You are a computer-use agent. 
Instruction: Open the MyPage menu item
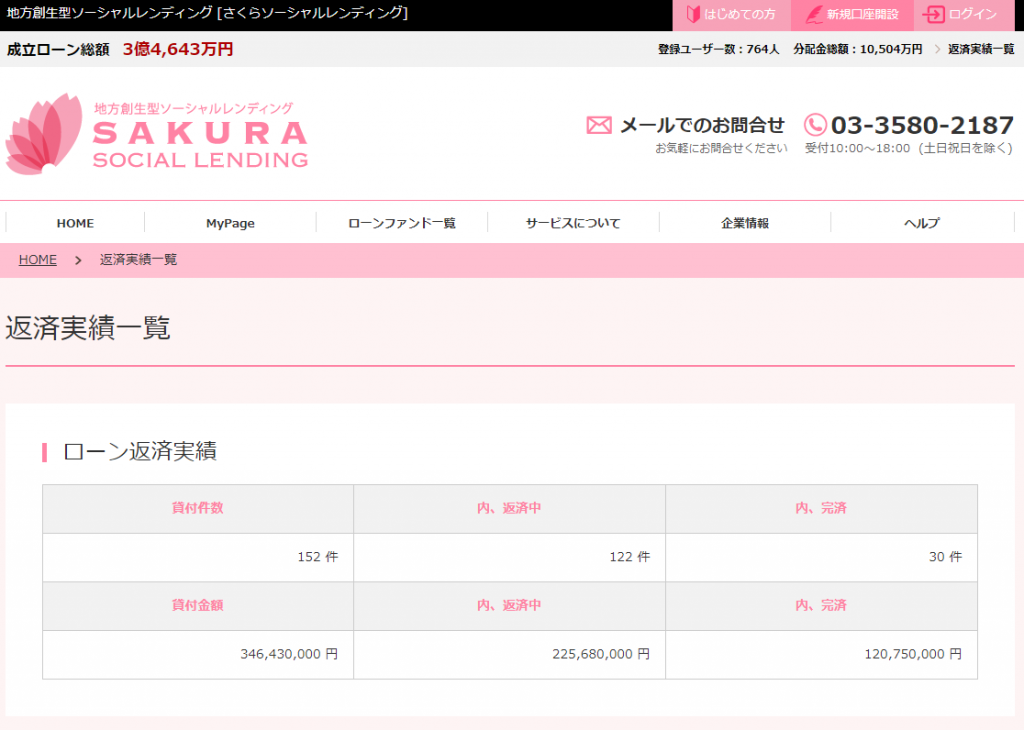[x=230, y=223]
